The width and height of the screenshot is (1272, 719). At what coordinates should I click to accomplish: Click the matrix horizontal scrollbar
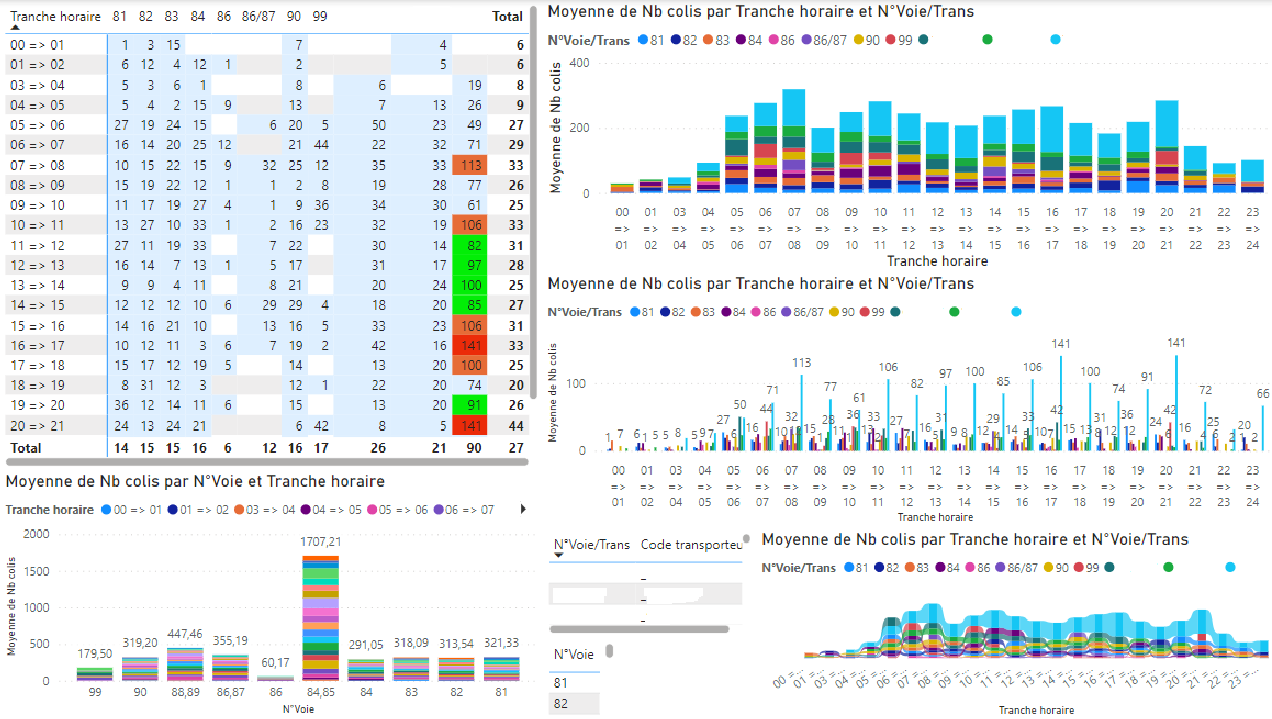266,463
